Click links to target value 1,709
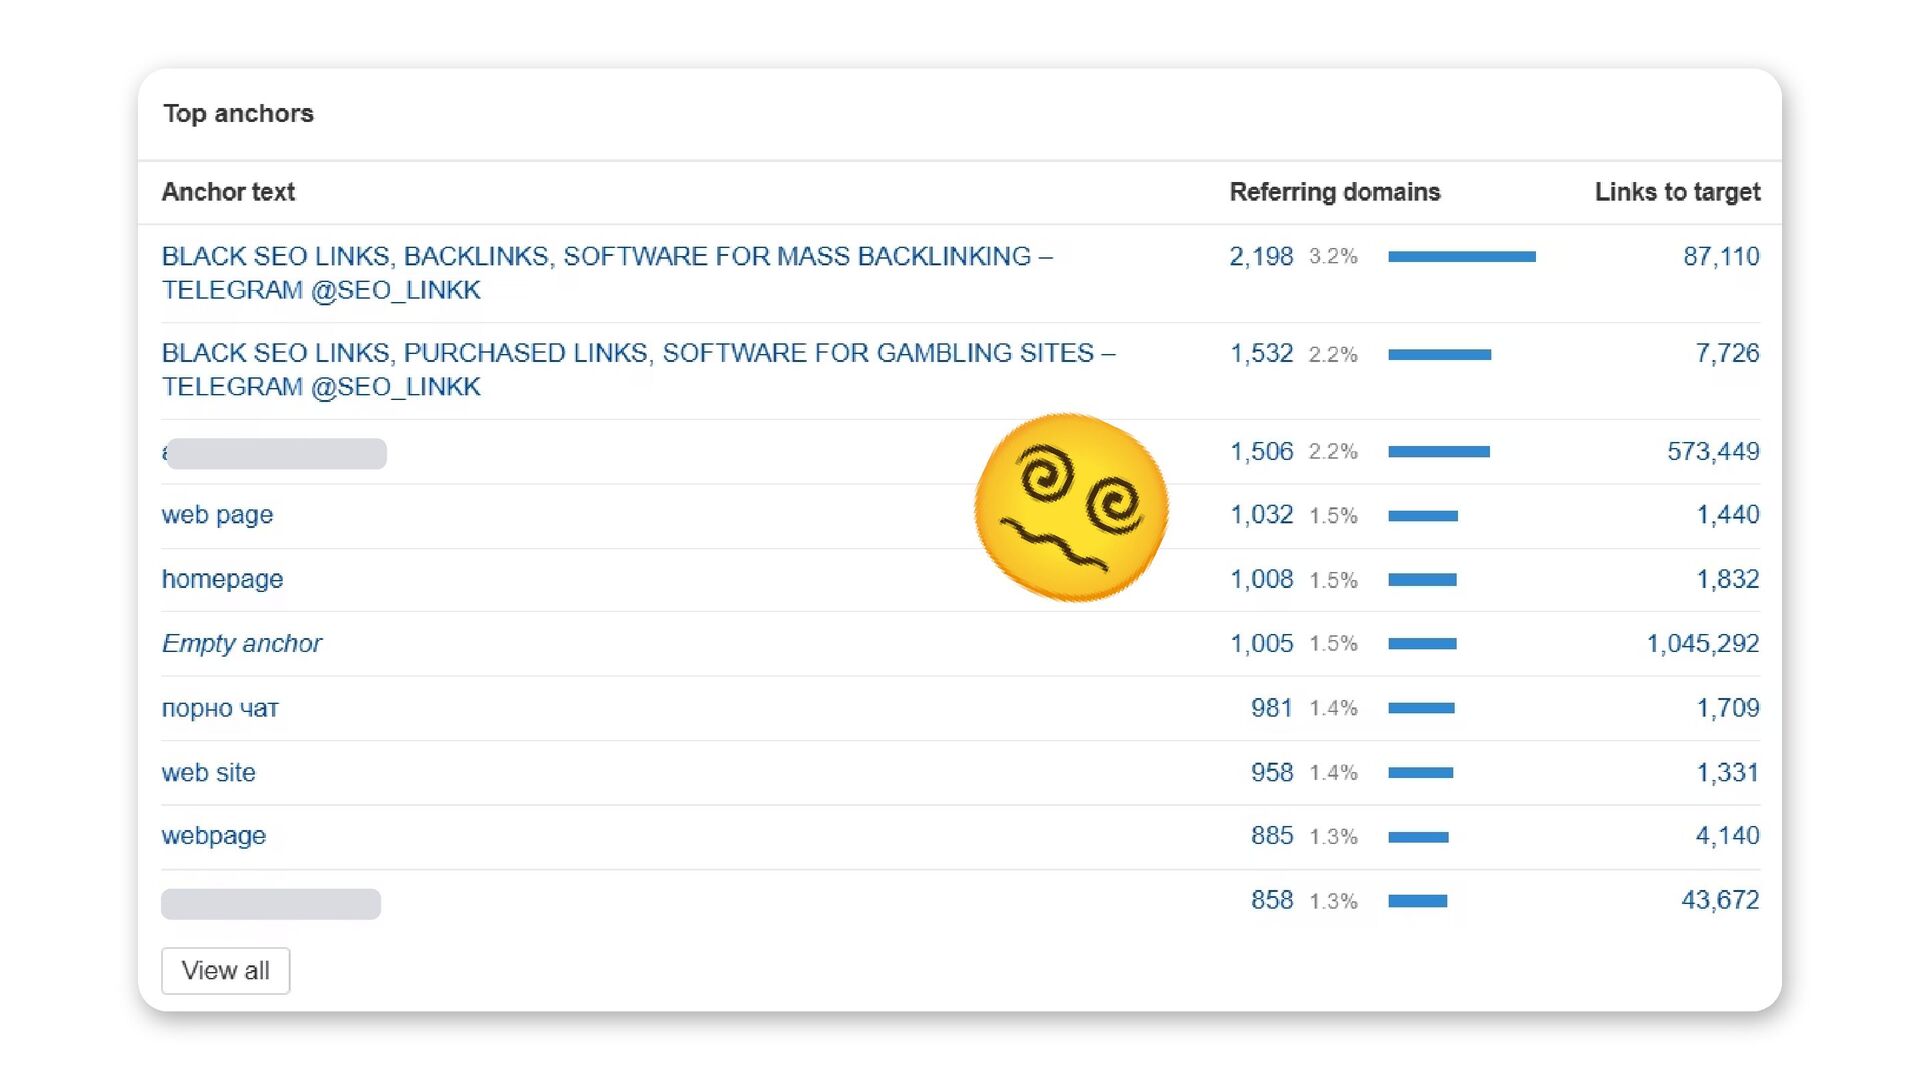The width and height of the screenshot is (1920, 1080). (1727, 708)
